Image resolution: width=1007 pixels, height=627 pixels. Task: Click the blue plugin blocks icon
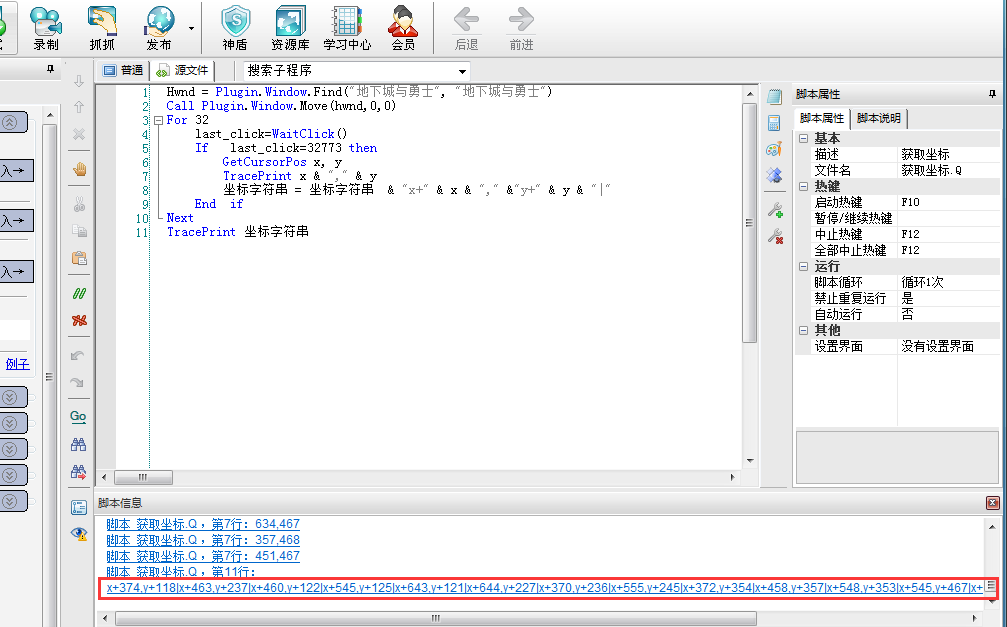tap(775, 175)
